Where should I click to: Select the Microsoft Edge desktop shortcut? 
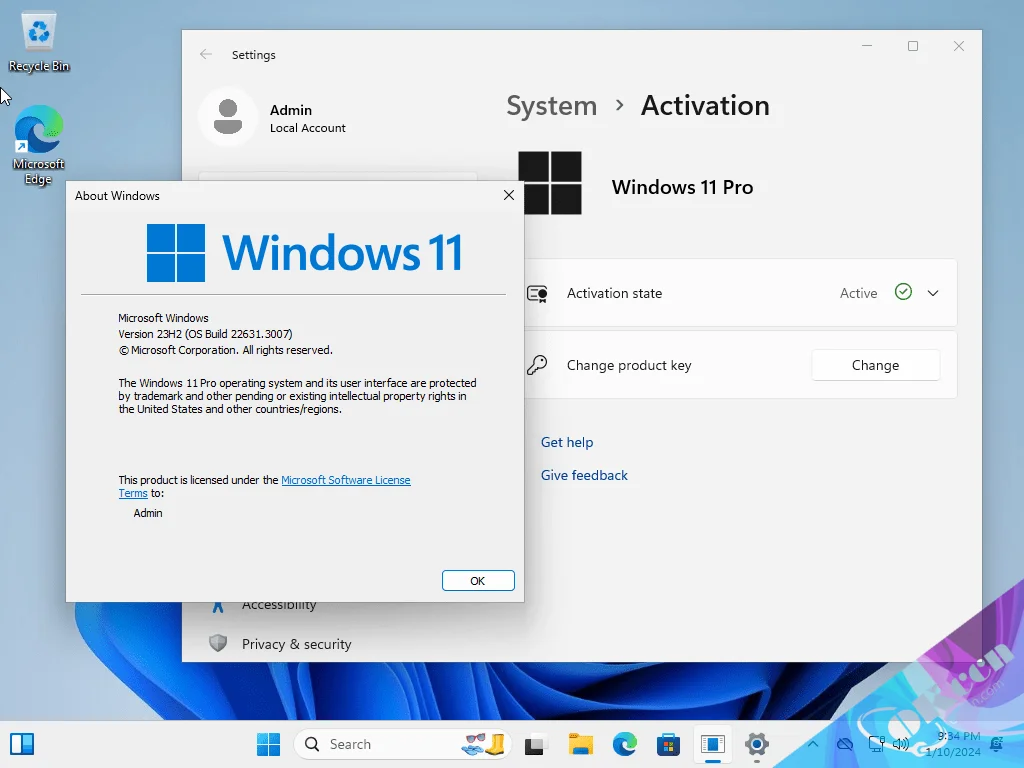point(39,145)
